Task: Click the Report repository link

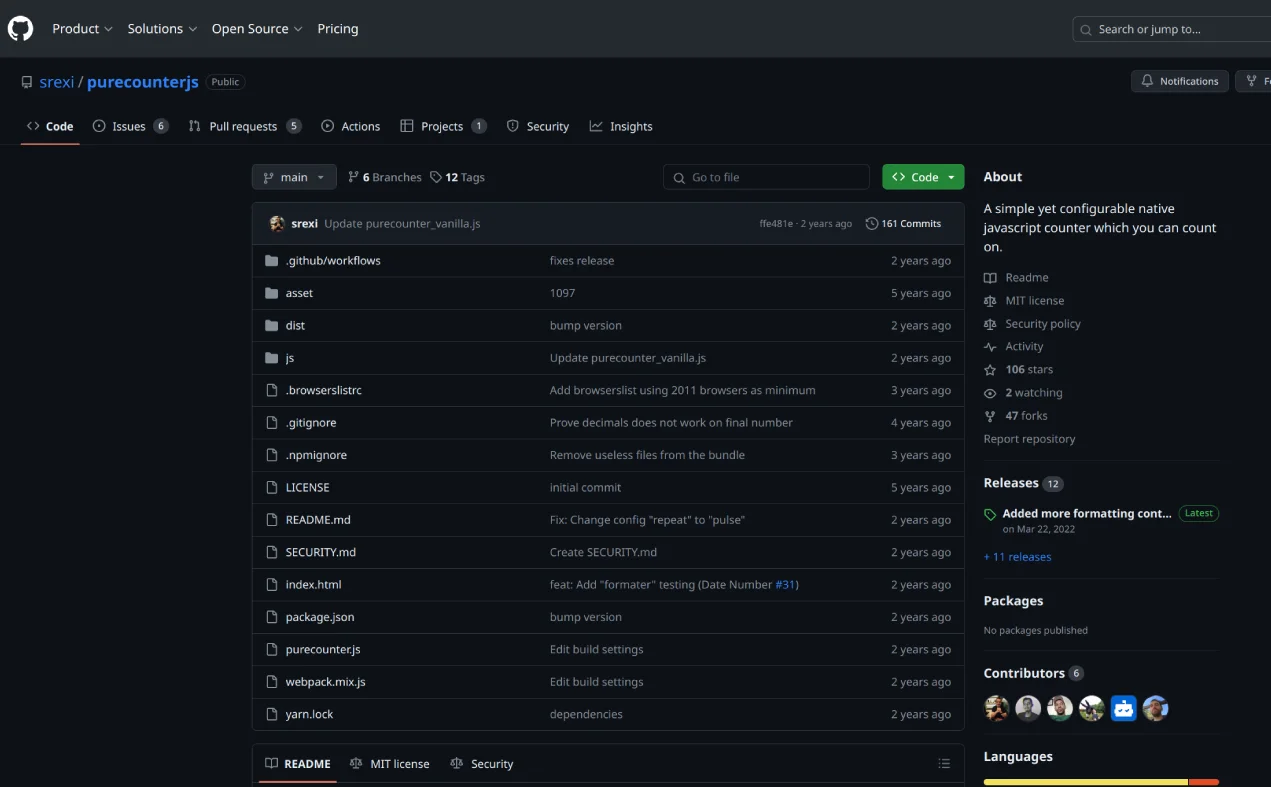Action: (1029, 439)
